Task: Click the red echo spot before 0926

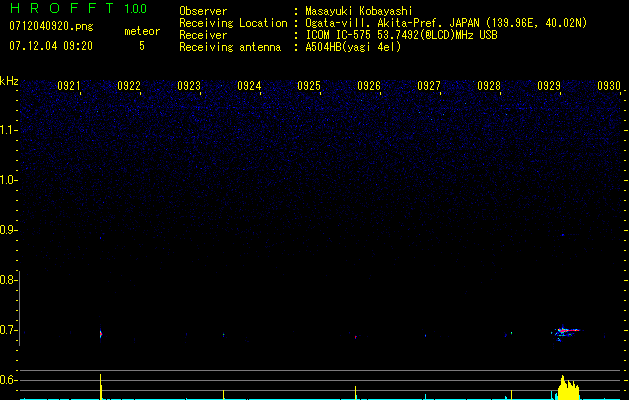Action: [x=355, y=337]
